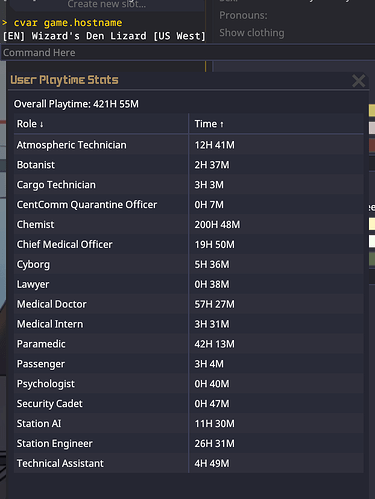The image size is (375, 499).
Task: Click the 19H 50M time value
Action: coord(214,245)
